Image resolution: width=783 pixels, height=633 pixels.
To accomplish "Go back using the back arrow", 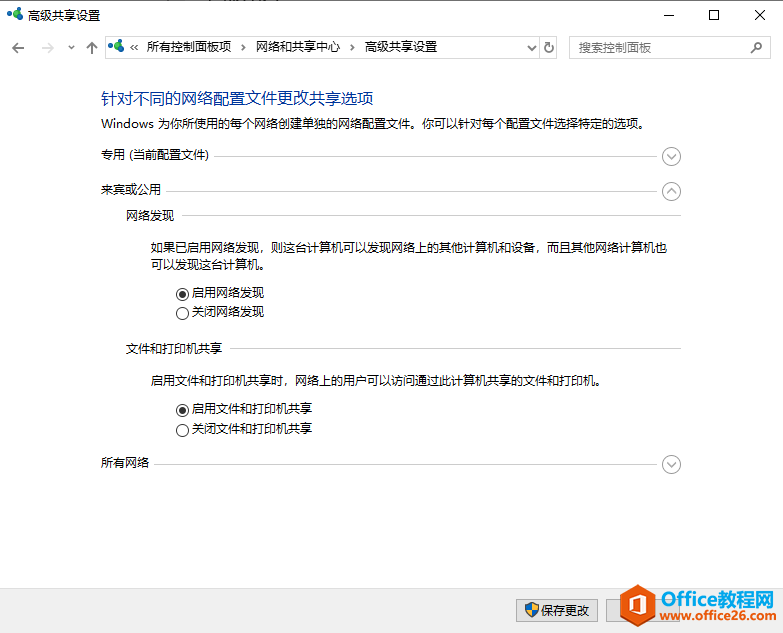I will click(18, 48).
